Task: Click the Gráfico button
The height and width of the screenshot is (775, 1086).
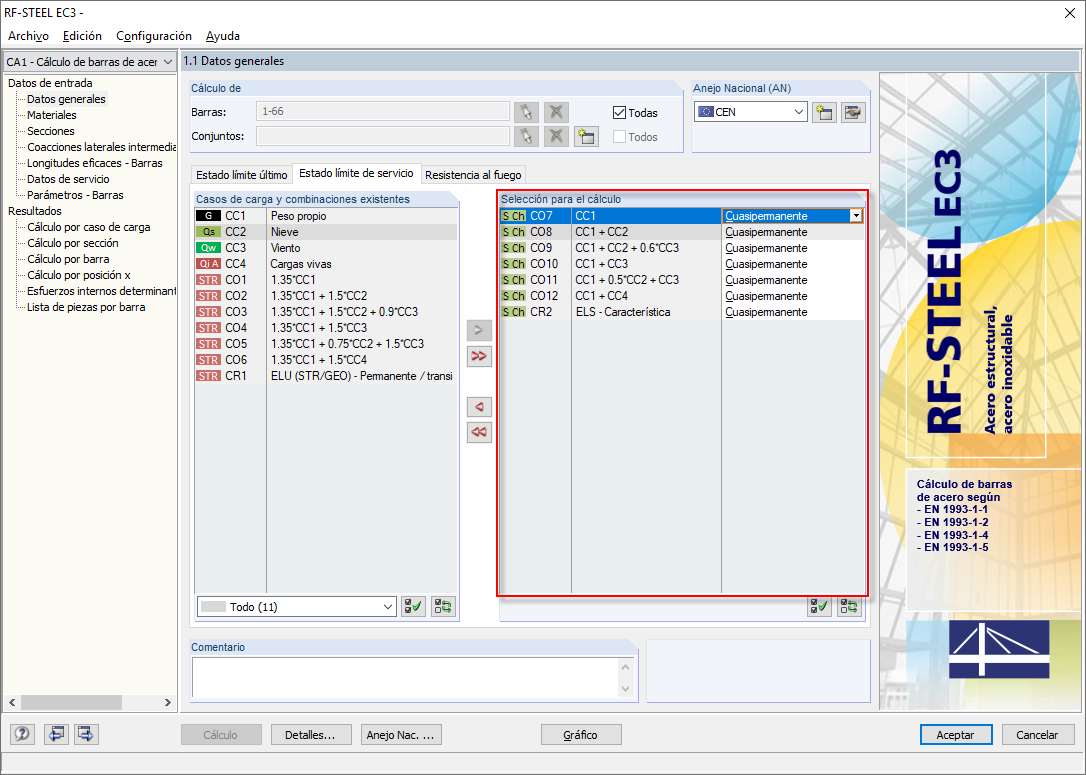Action: (581, 735)
